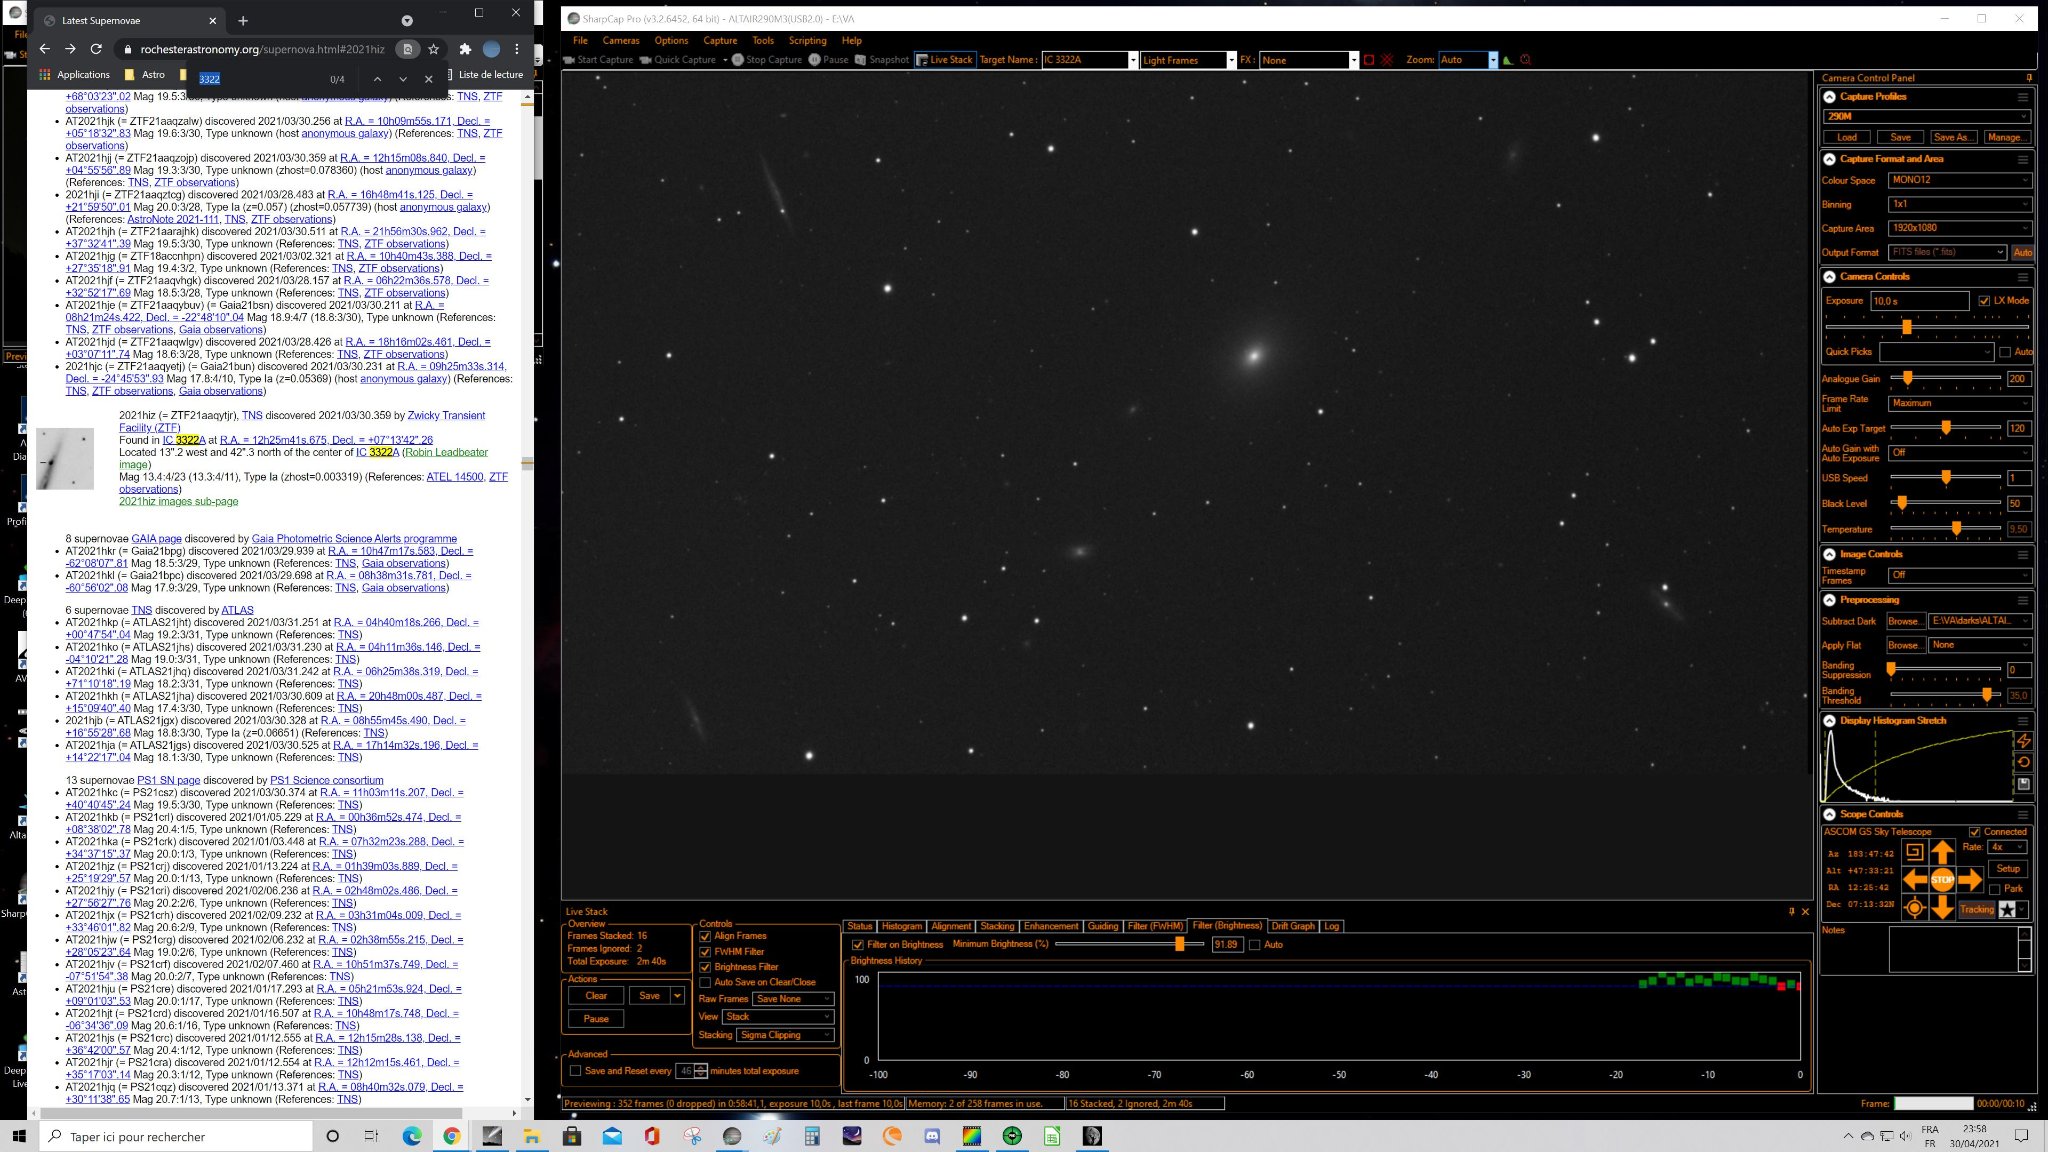Click the Setup button in Scope Controls
2048x1152 pixels.
coord(2007,869)
